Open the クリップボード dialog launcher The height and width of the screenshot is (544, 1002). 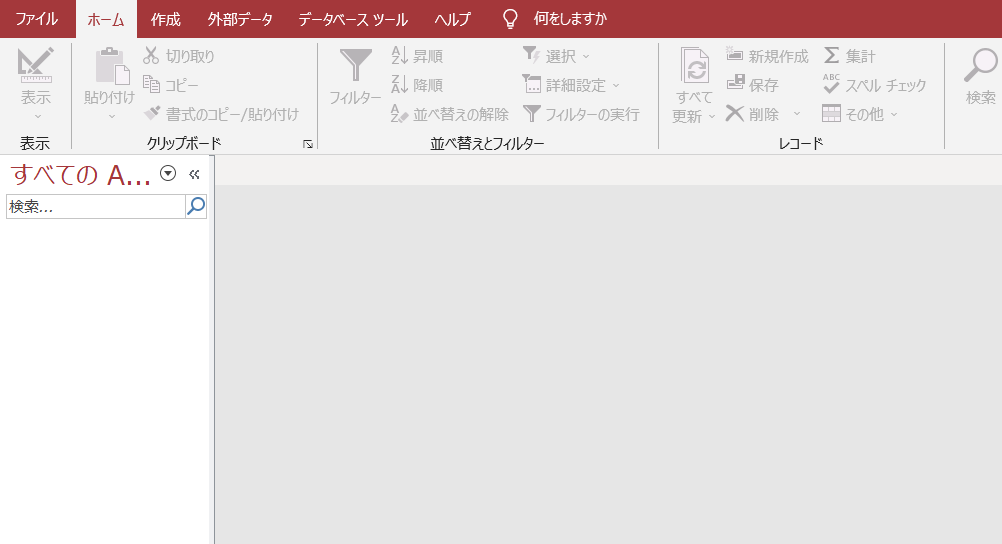click(x=308, y=144)
